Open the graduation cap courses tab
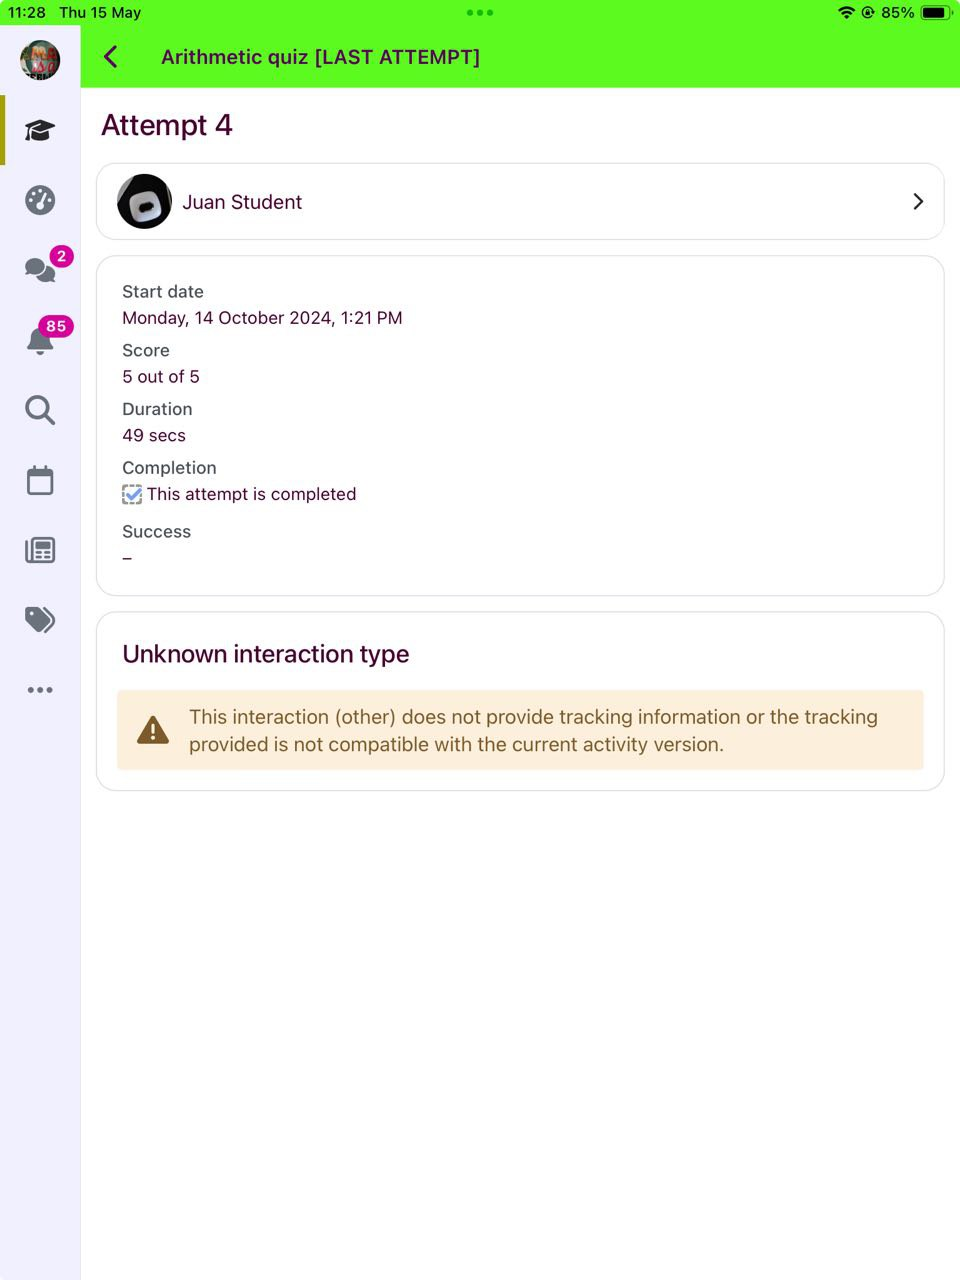 pos(40,130)
